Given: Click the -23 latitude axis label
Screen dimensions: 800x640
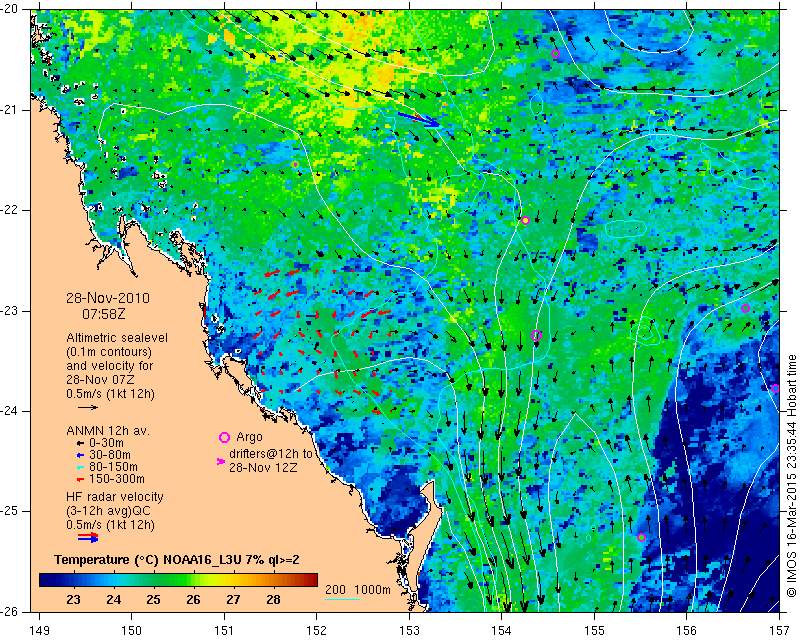Looking at the screenshot, I should click(11, 311).
